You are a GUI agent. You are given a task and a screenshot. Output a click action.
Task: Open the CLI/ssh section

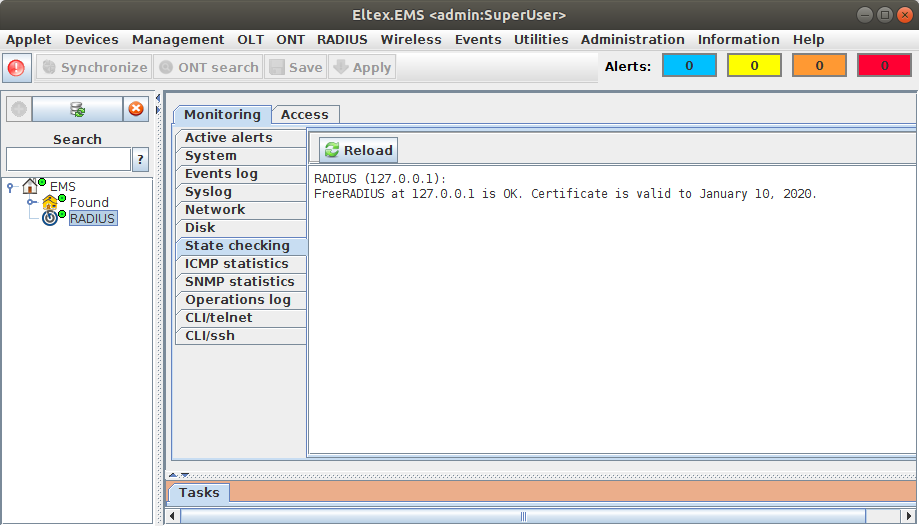(x=241, y=335)
